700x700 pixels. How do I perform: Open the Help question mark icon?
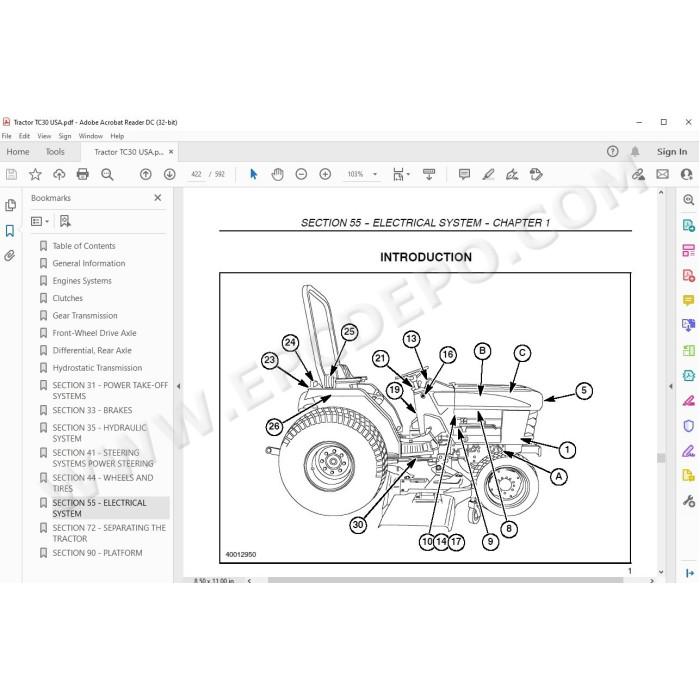point(612,151)
